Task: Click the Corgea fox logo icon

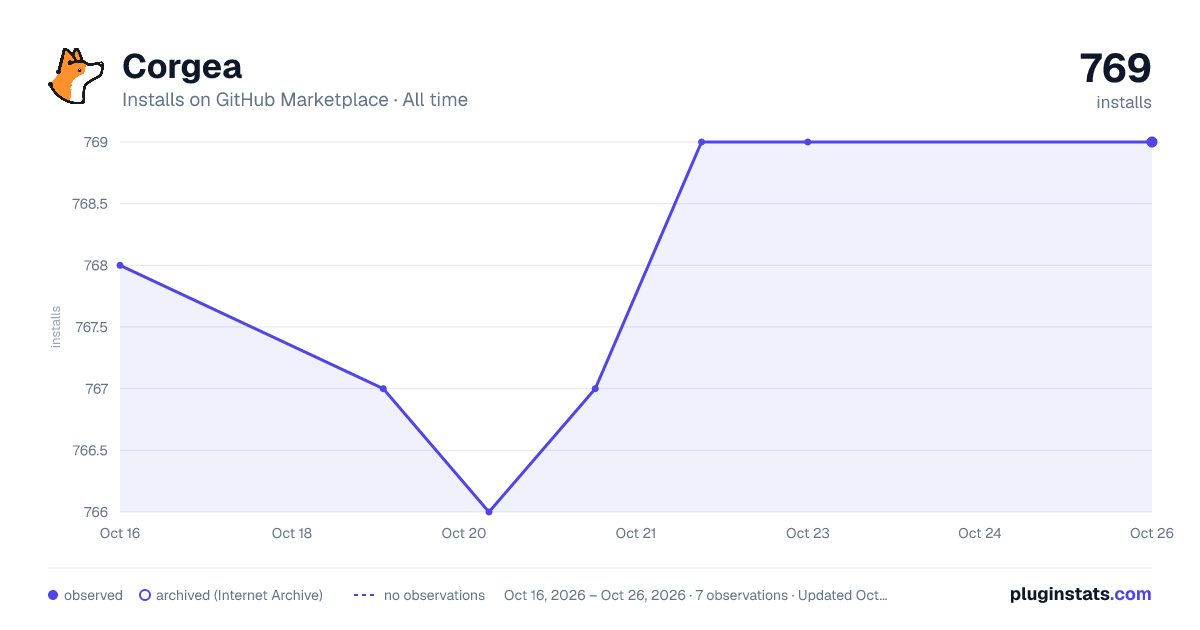Action: (x=76, y=76)
